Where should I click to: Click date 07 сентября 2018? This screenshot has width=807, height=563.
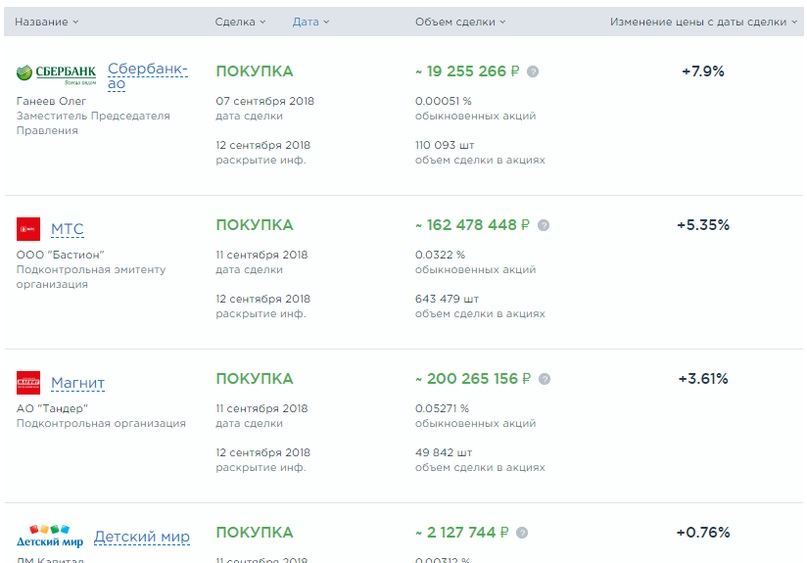(265, 101)
